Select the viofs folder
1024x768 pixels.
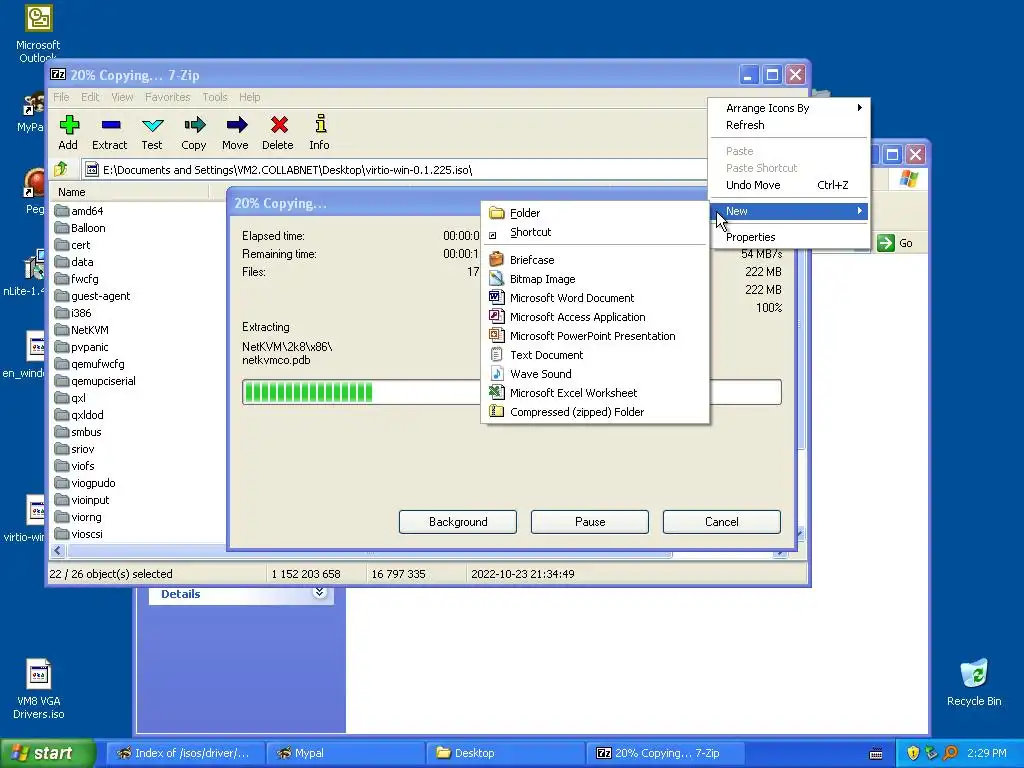coord(74,466)
